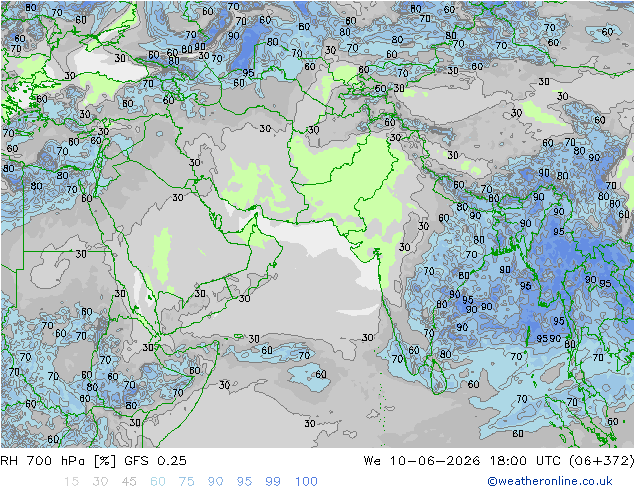Click the dark blue legend value 100
Image resolution: width=634 pixels, height=490 pixels.
pyautogui.click(x=306, y=481)
